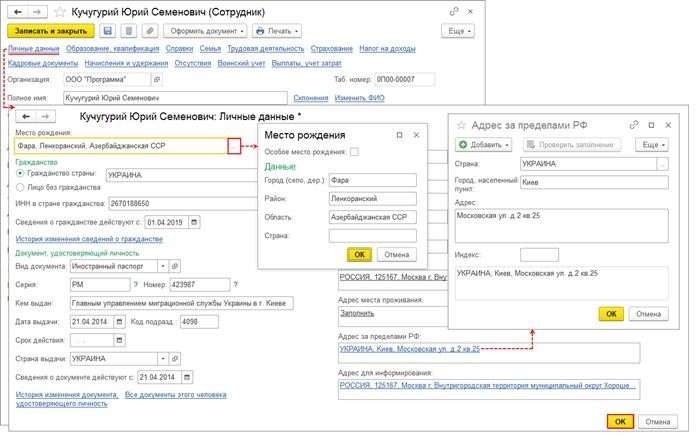Open calendar for Дата выдачи field
Image resolution: width=700 pixels, height=441 pixels.
(119, 321)
